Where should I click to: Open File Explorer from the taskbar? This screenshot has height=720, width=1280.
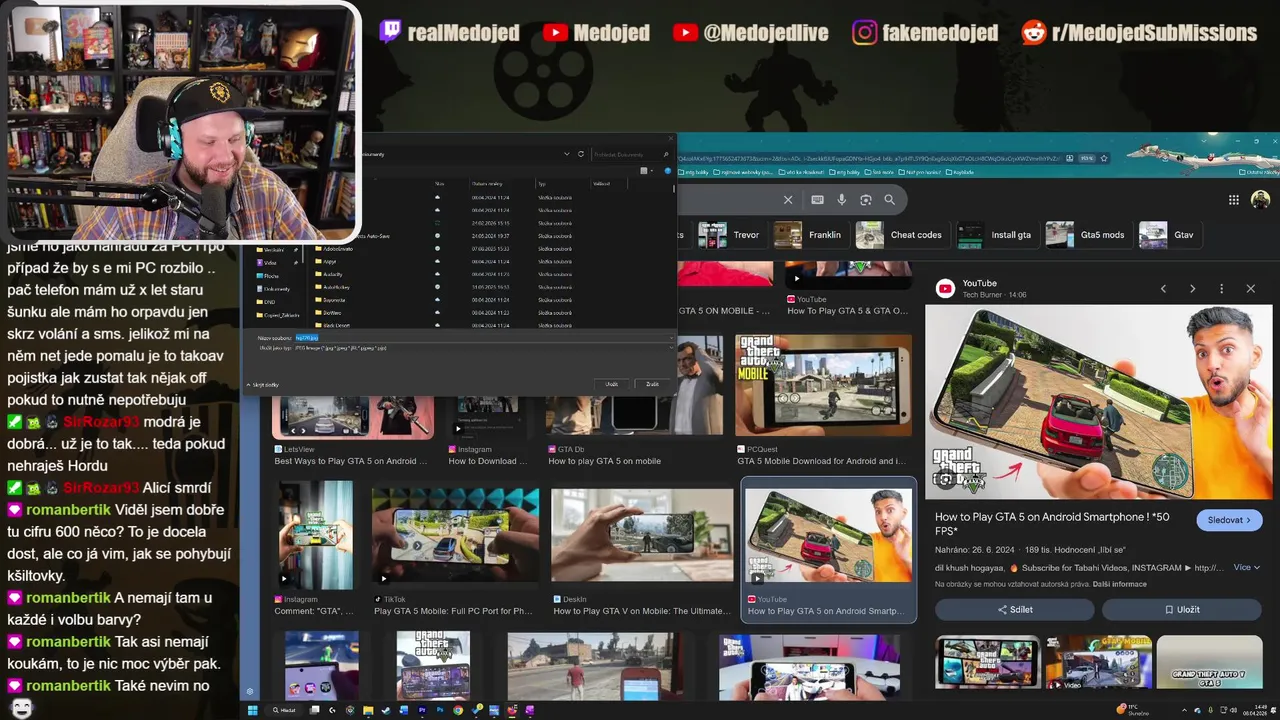coord(368,710)
